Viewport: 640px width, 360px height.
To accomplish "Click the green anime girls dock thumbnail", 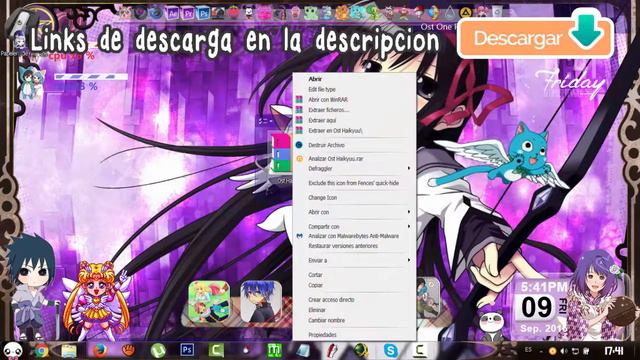I will 209,301.
